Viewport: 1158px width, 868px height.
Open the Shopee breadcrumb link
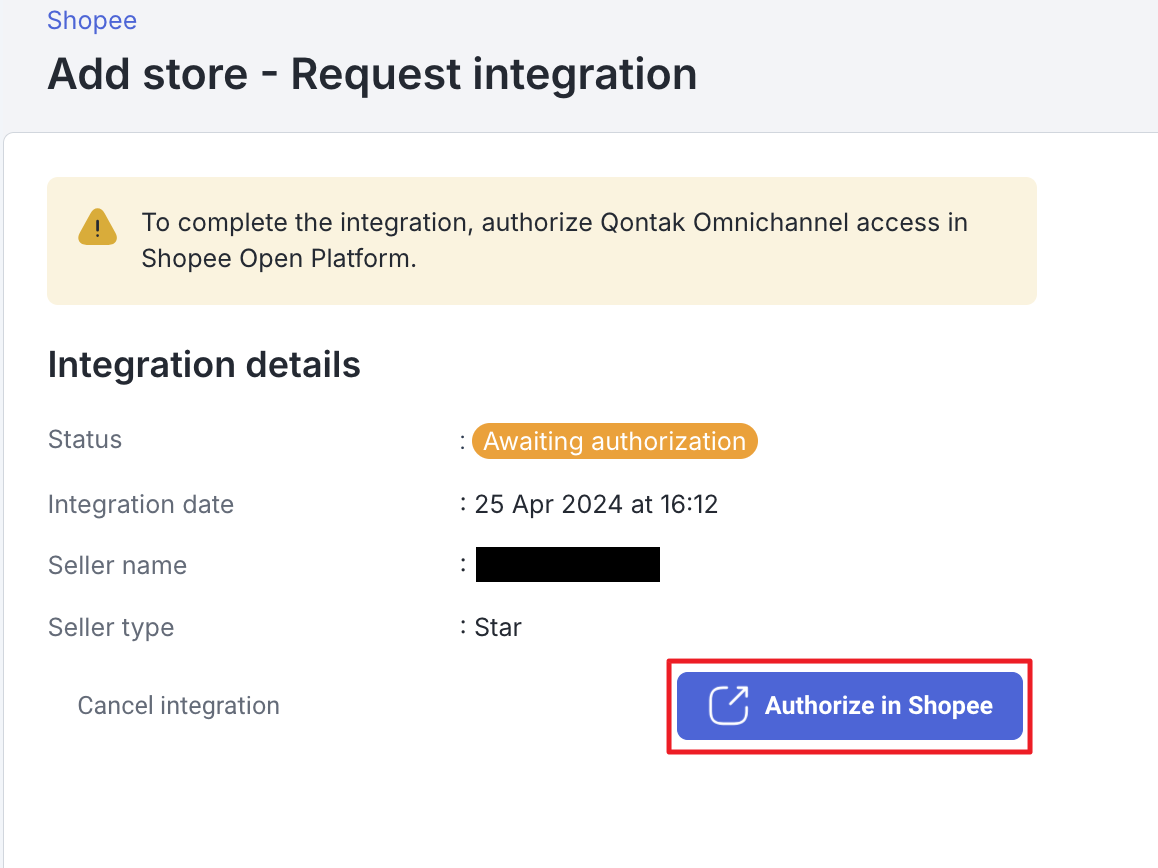(x=91, y=20)
